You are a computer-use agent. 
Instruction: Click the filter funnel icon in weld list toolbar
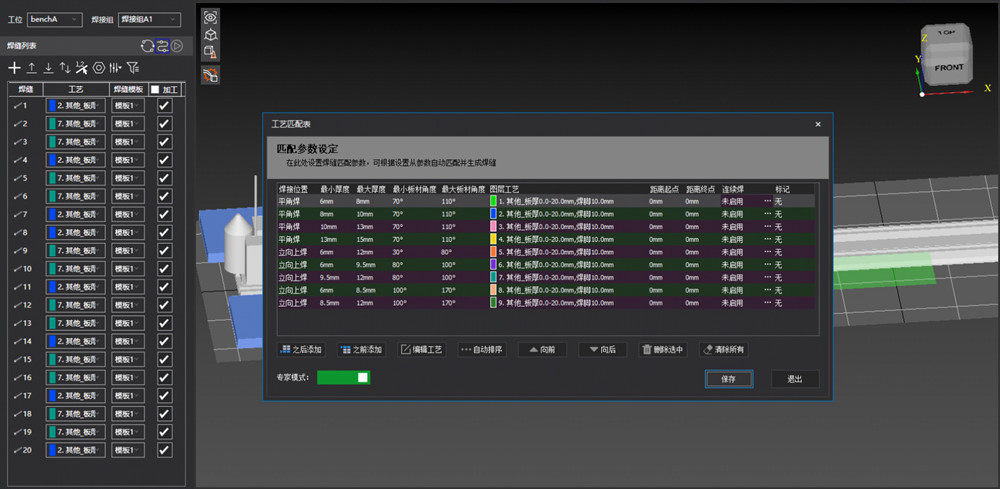pos(132,68)
